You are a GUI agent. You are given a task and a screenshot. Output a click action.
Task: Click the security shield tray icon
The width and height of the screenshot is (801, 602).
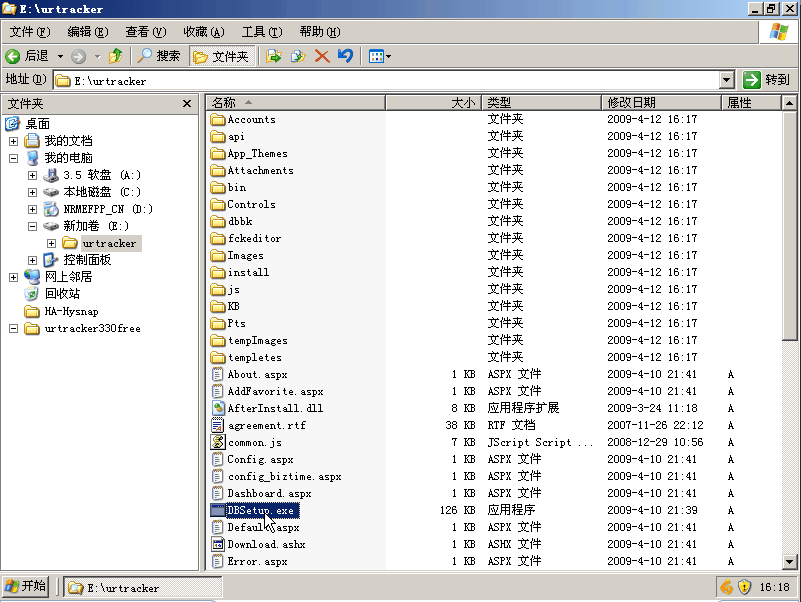point(745,587)
